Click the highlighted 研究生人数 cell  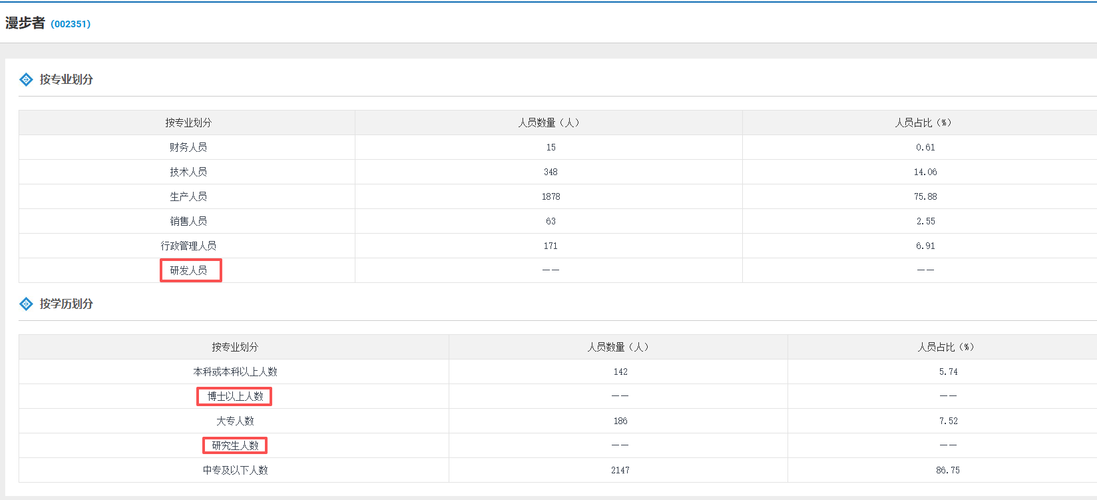pos(235,445)
